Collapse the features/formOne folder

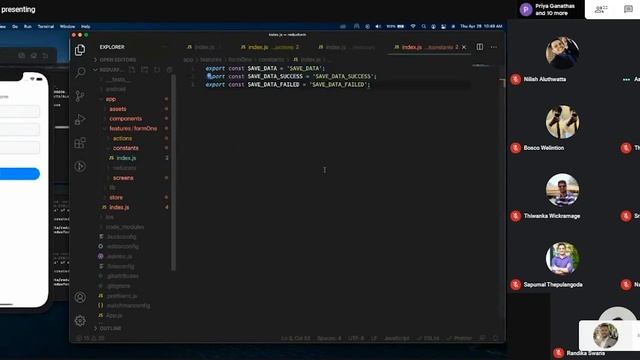pos(133,129)
